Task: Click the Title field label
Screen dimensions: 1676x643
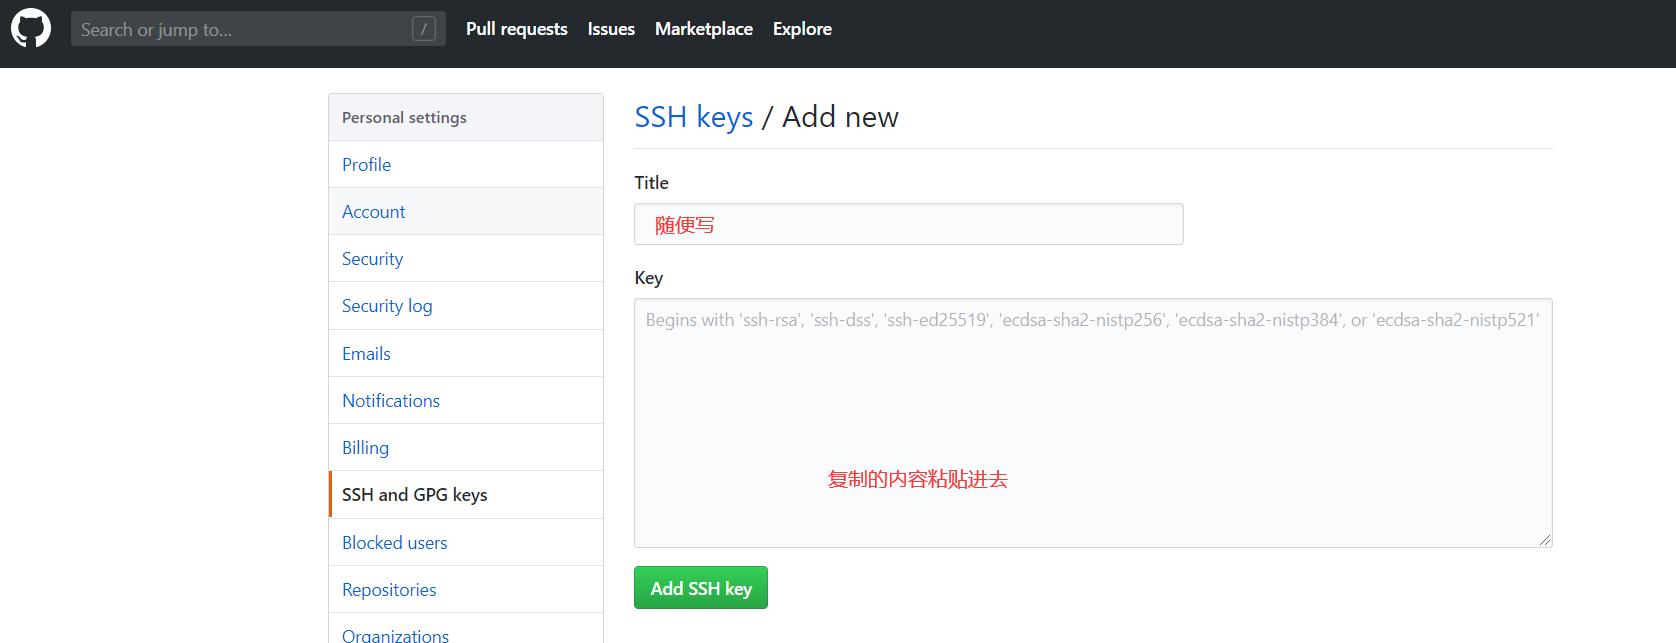Action: pos(651,182)
